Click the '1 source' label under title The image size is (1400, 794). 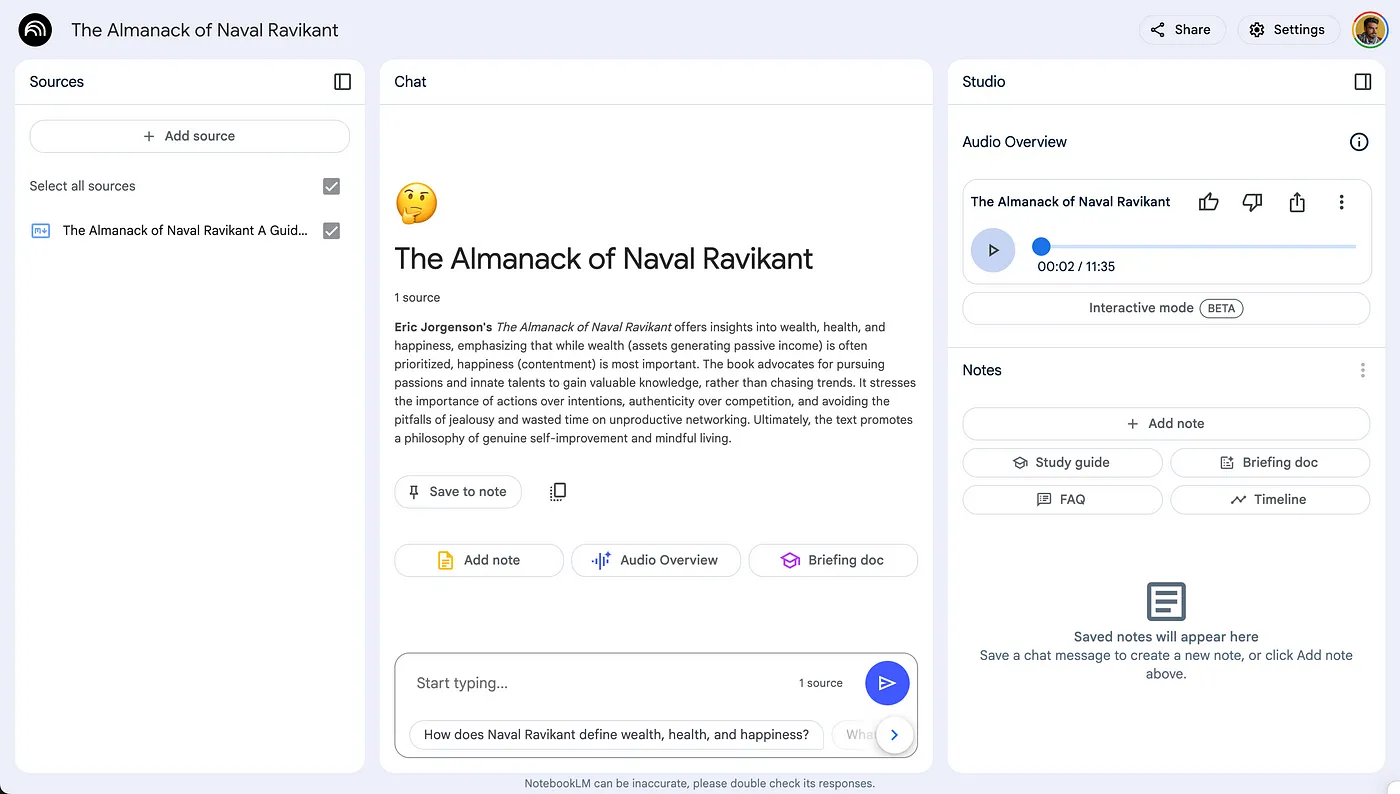pos(417,298)
